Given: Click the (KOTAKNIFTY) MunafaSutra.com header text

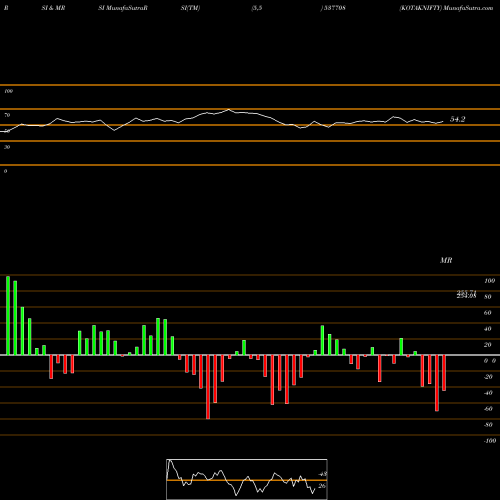Looking at the screenshot, I should point(446,8).
